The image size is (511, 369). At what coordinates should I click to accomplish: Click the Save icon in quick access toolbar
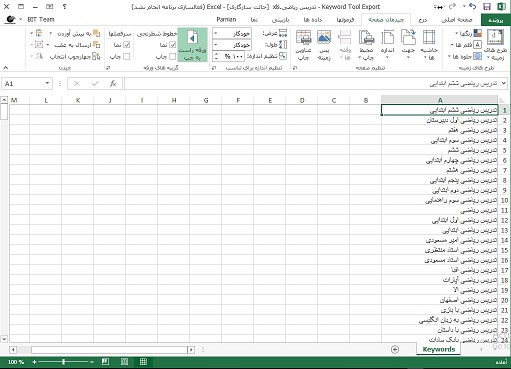click(x=487, y=7)
